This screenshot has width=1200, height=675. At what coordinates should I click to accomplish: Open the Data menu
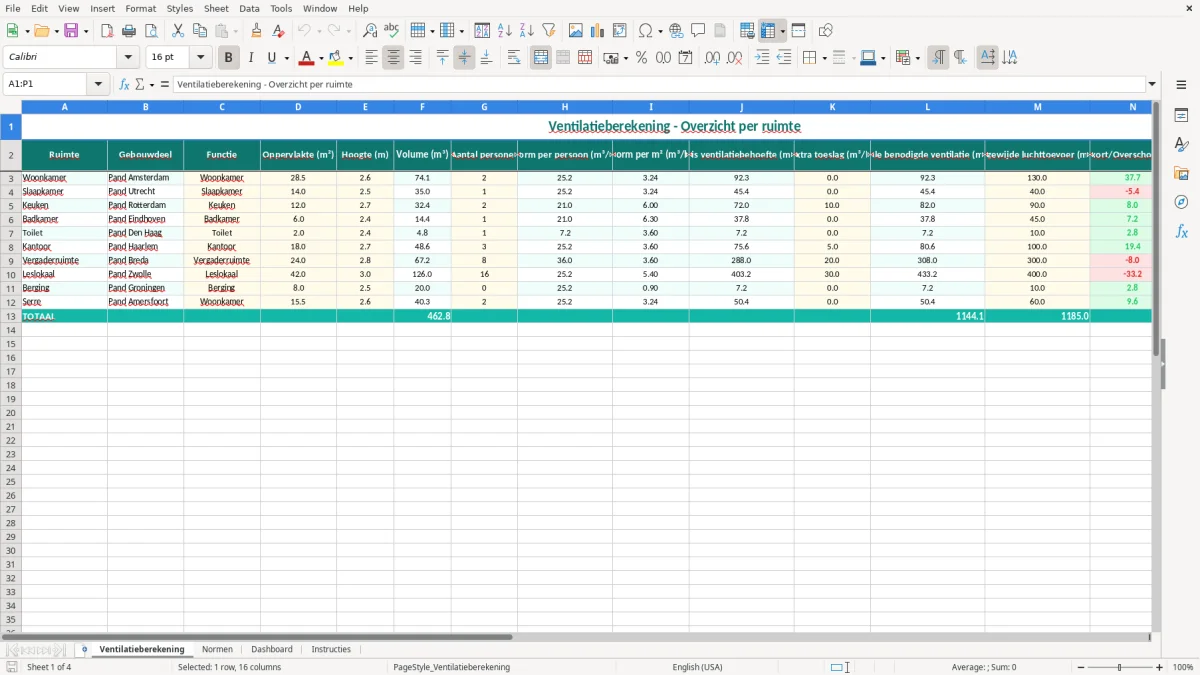[249, 8]
